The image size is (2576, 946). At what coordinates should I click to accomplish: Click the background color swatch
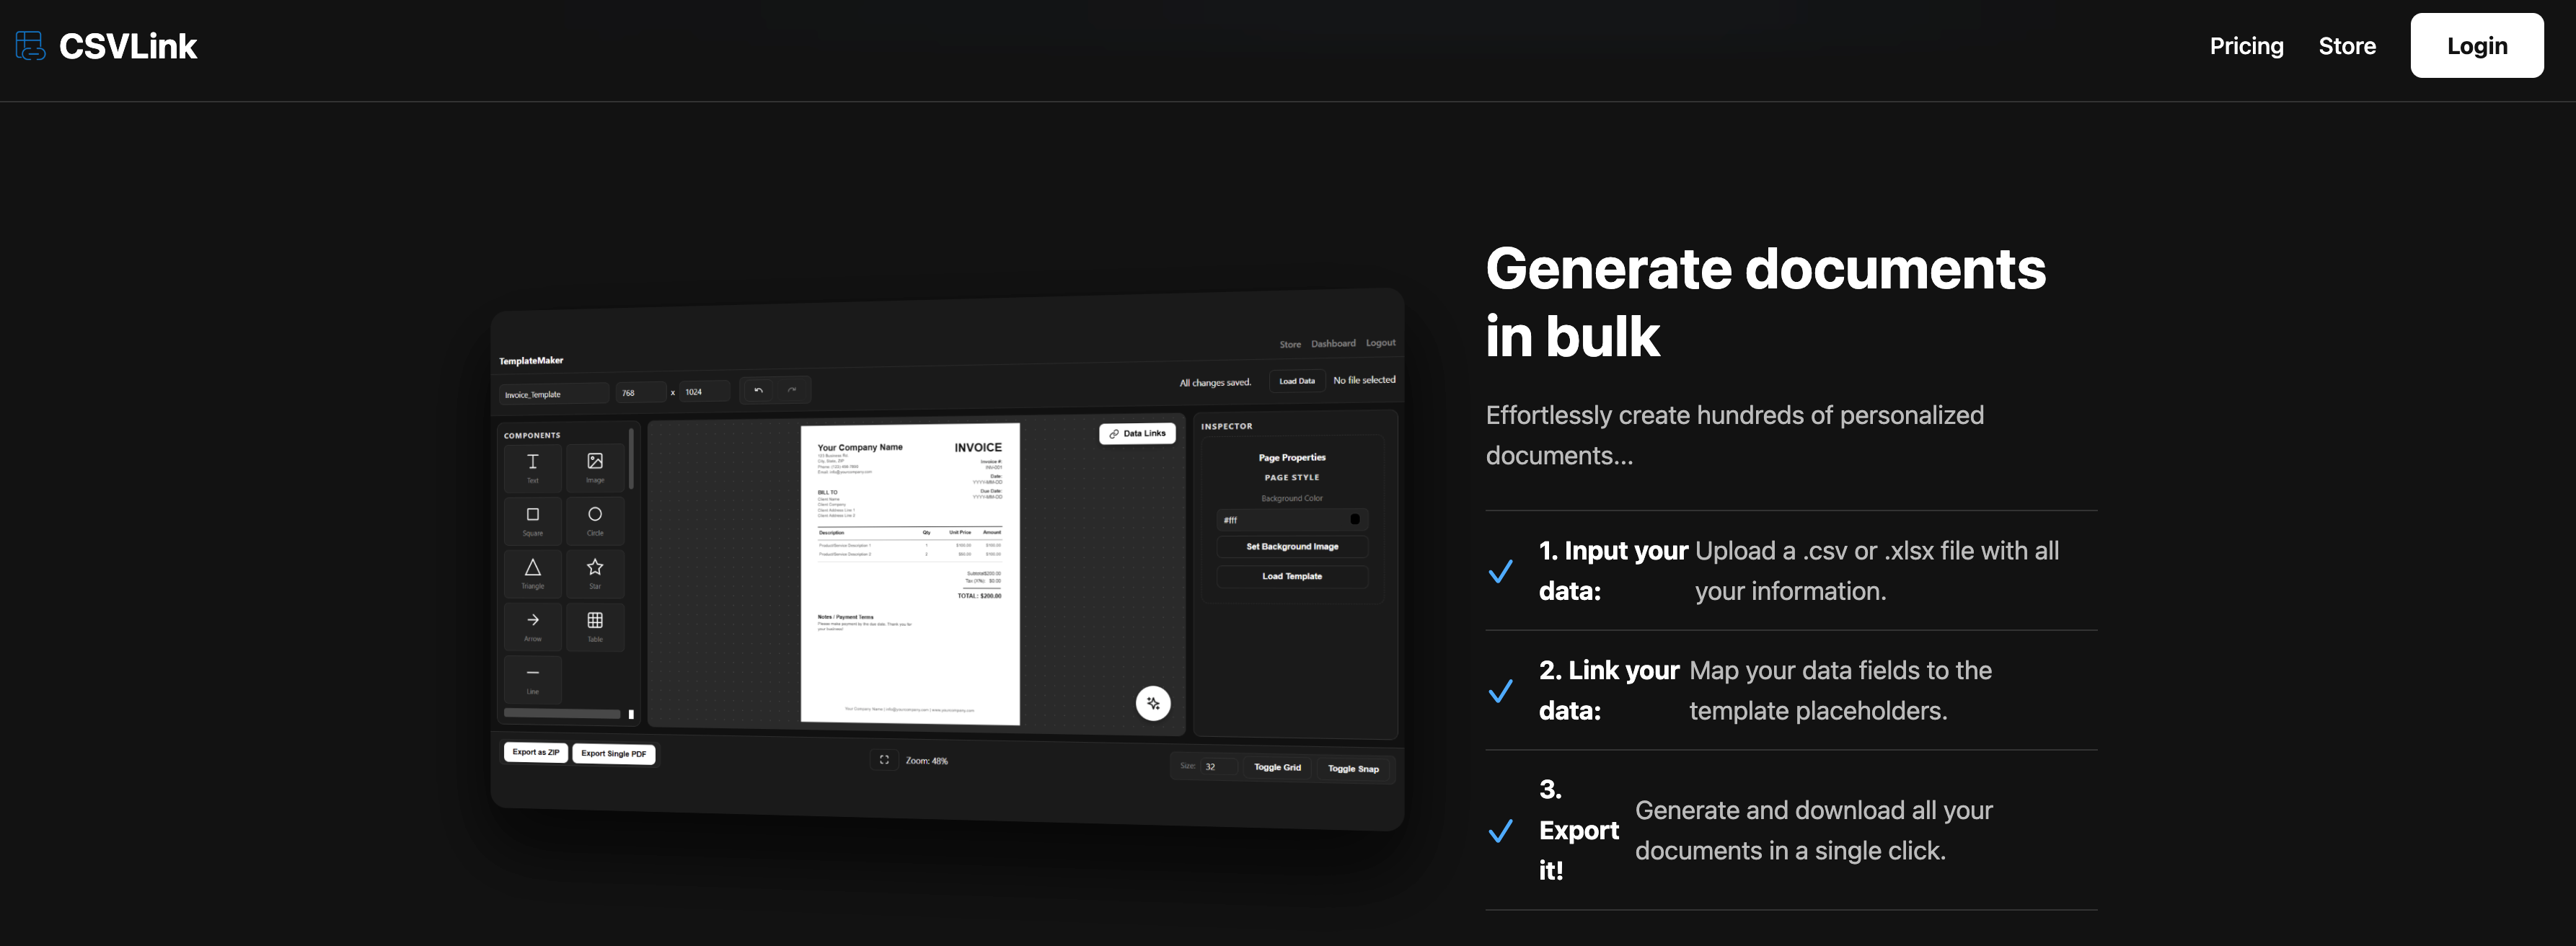(1354, 519)
